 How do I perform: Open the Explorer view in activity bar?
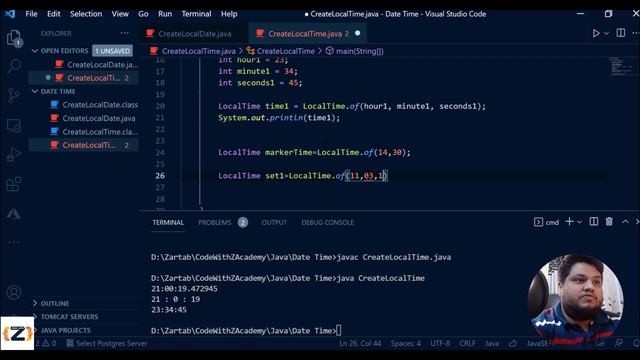click(14, 38)
